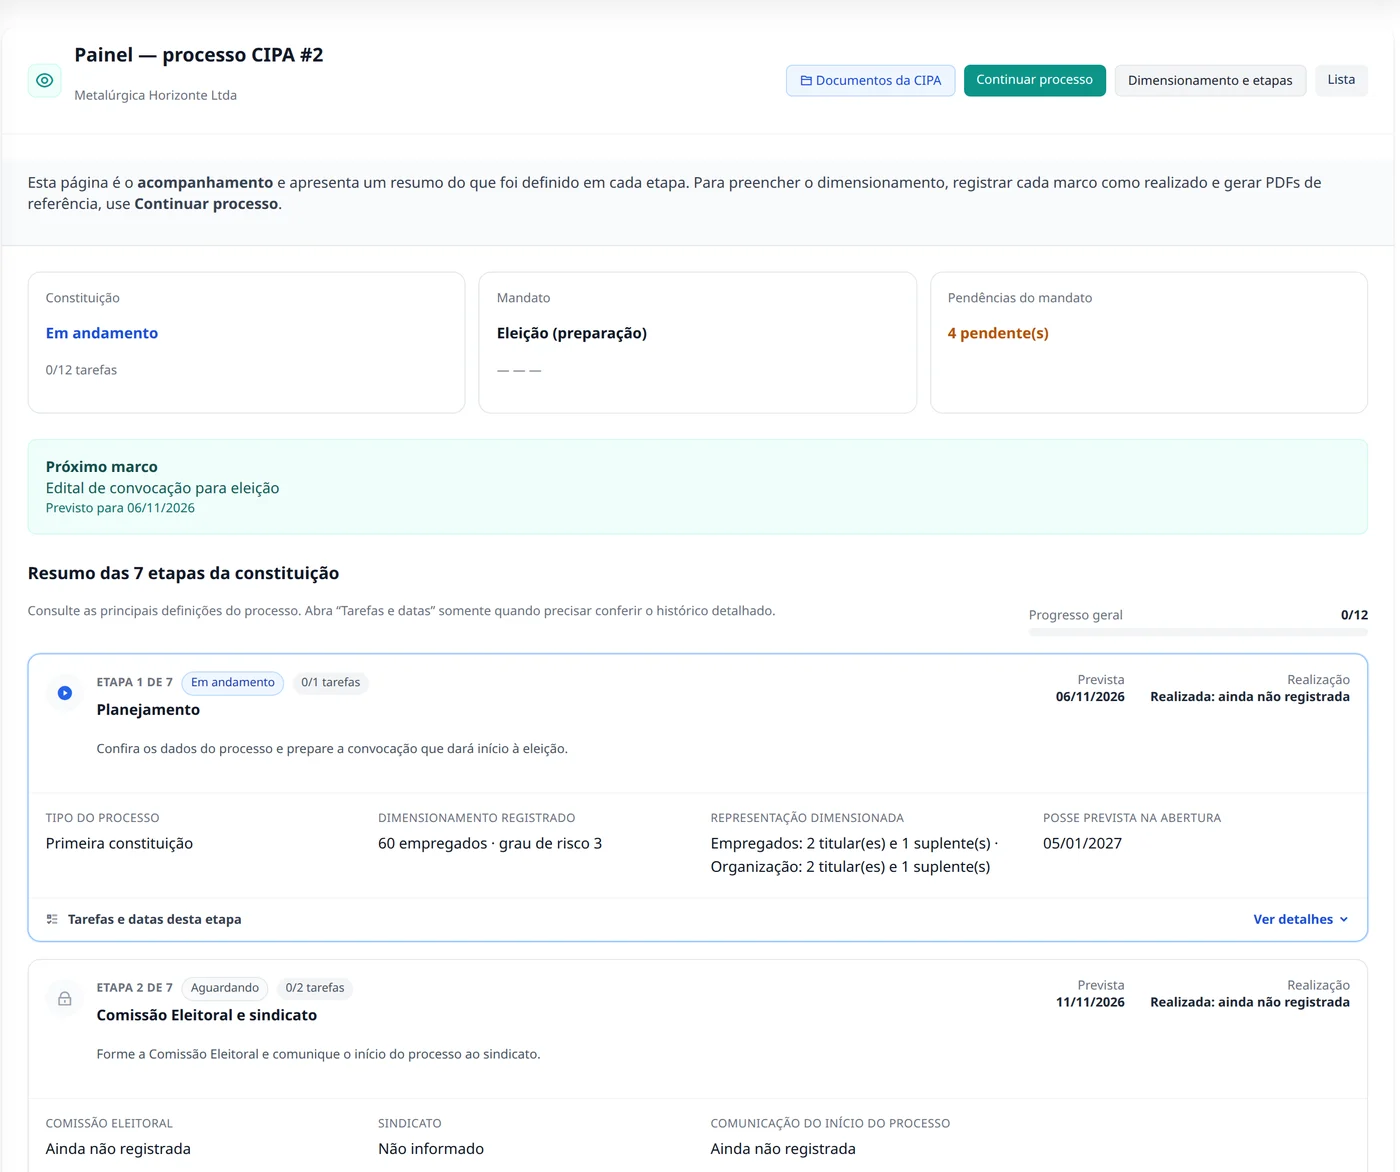Screen dimensions: 1400x1172
Task: Click the Comissão Eleitoral e sindicato title
Action: click(x=207, y=1015)
